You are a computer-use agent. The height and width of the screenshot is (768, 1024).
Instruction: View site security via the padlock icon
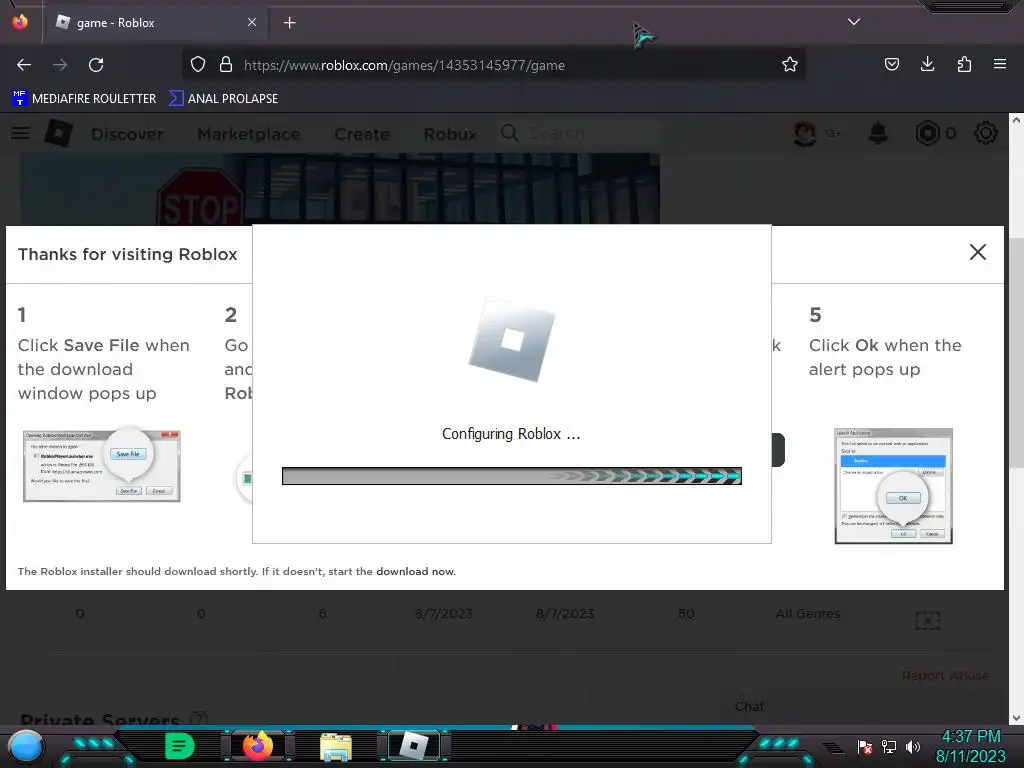pos(226,64)
